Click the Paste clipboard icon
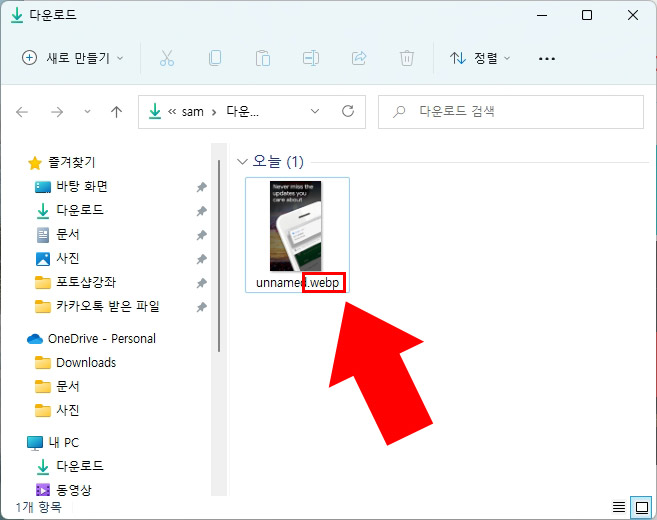This screenshot has height=520, width=657. point(263,58)
